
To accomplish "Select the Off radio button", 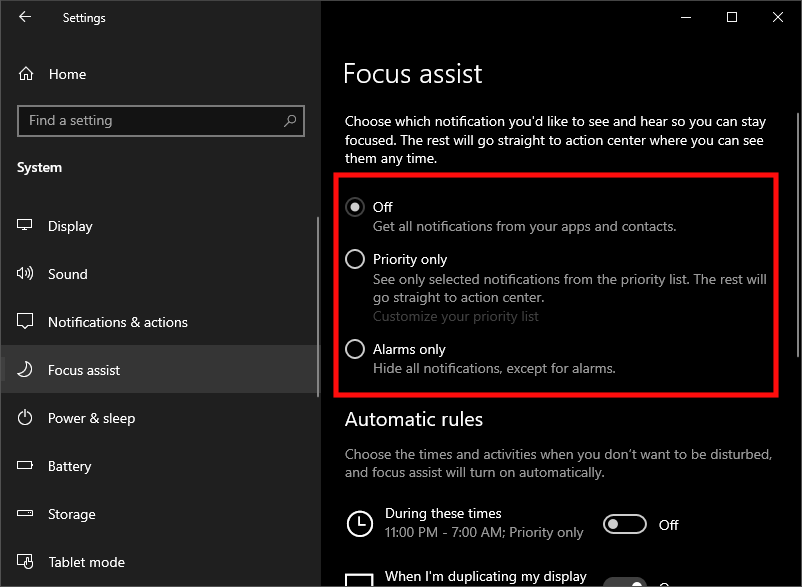I will pyautogui.click(x=355, y=207).
